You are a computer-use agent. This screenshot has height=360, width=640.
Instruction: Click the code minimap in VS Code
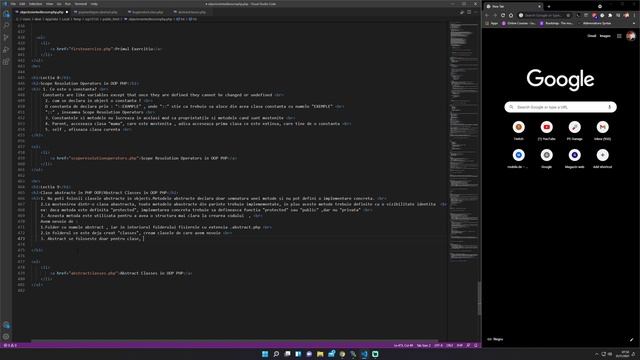463,143
